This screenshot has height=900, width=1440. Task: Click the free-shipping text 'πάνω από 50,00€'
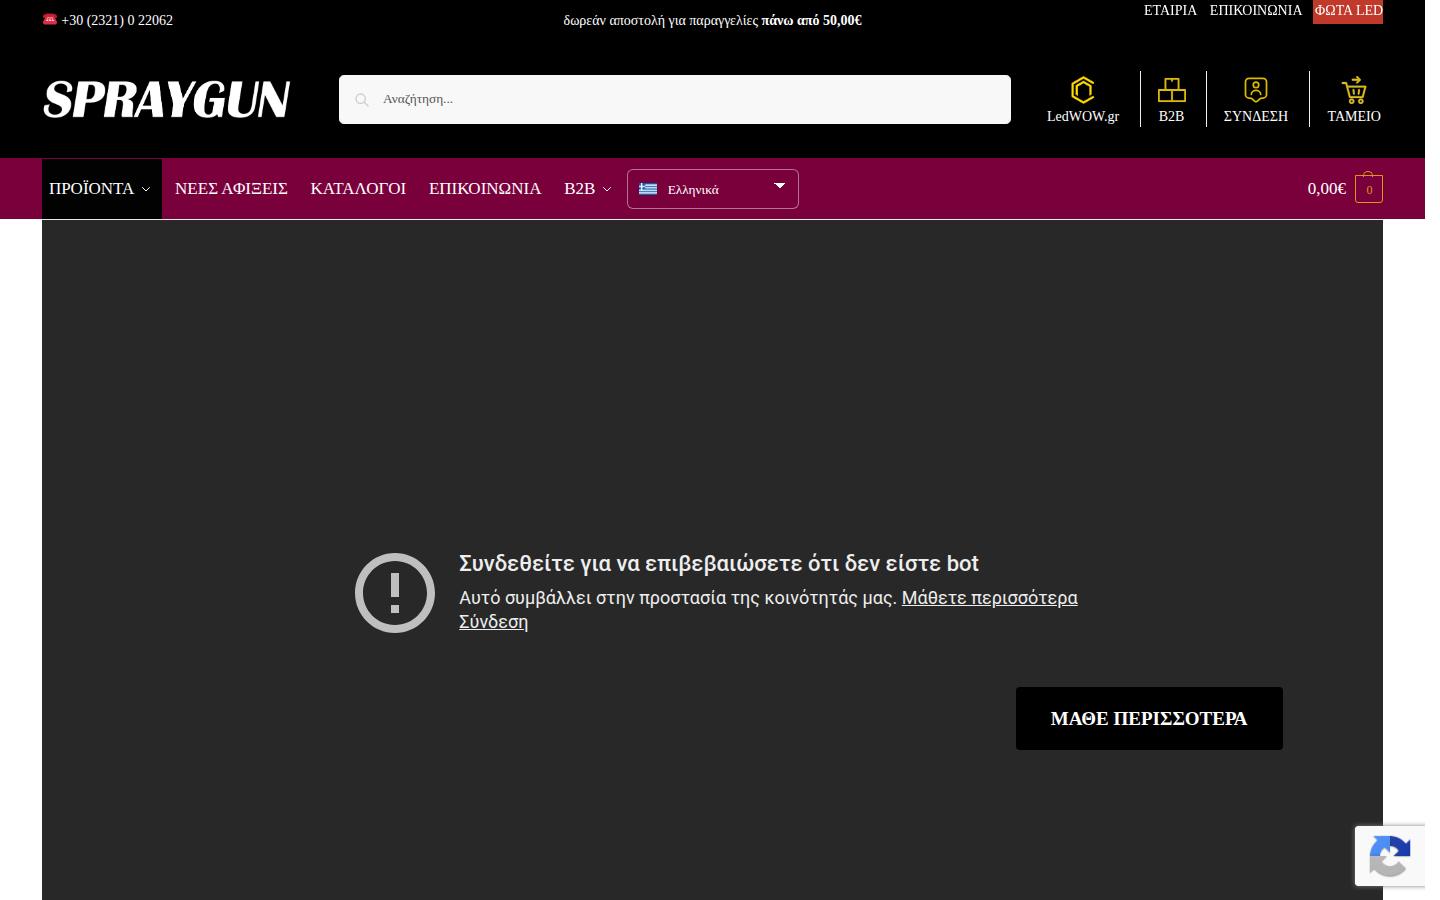pyautogui.click(x=812, y=20)
